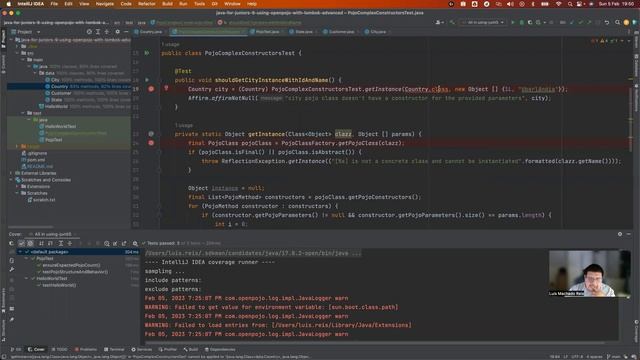
Task: Open Problems tool window tab
Action: [x=86, y=349]
